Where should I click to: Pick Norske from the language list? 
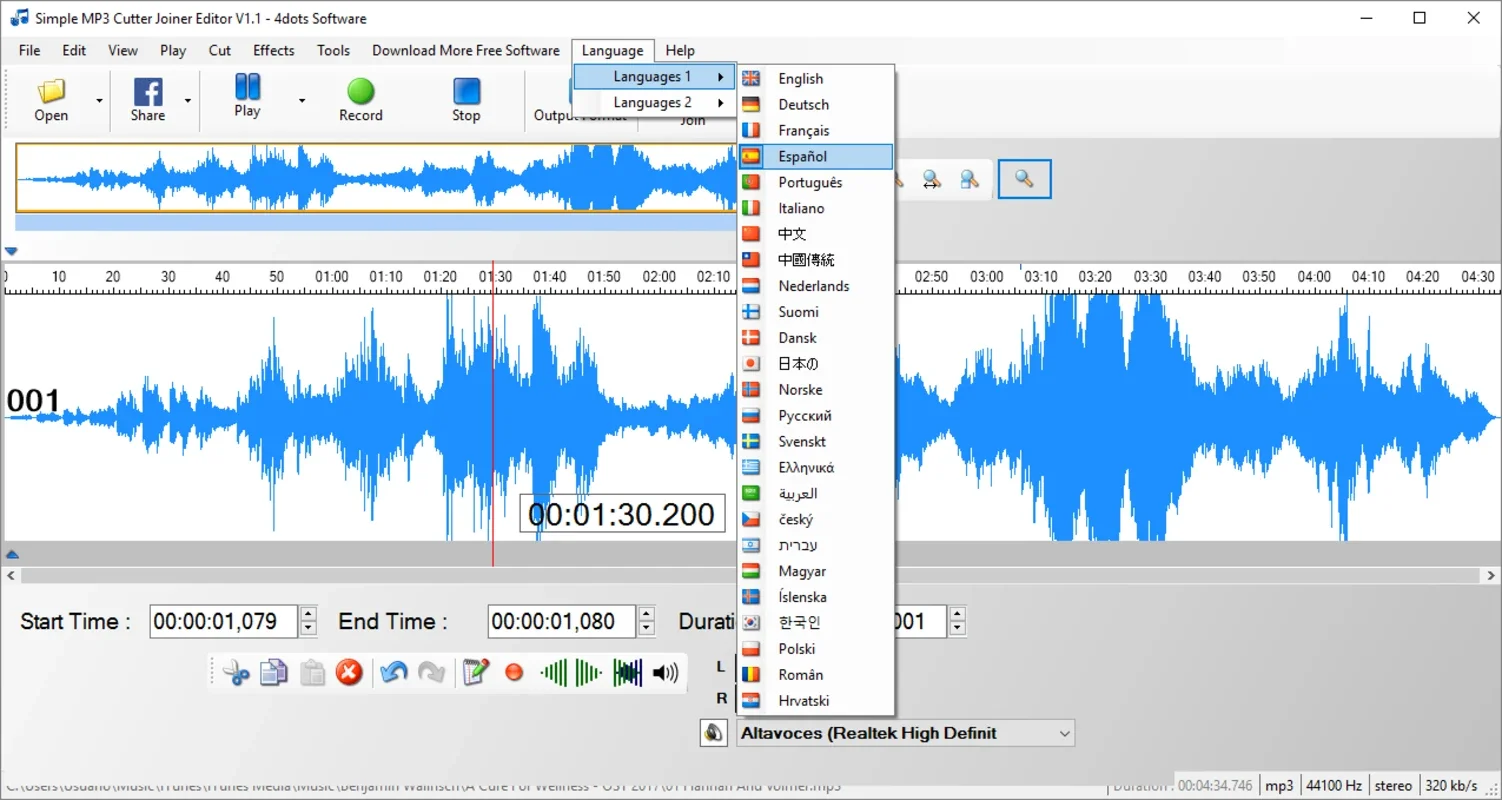(x=816, y=390)
